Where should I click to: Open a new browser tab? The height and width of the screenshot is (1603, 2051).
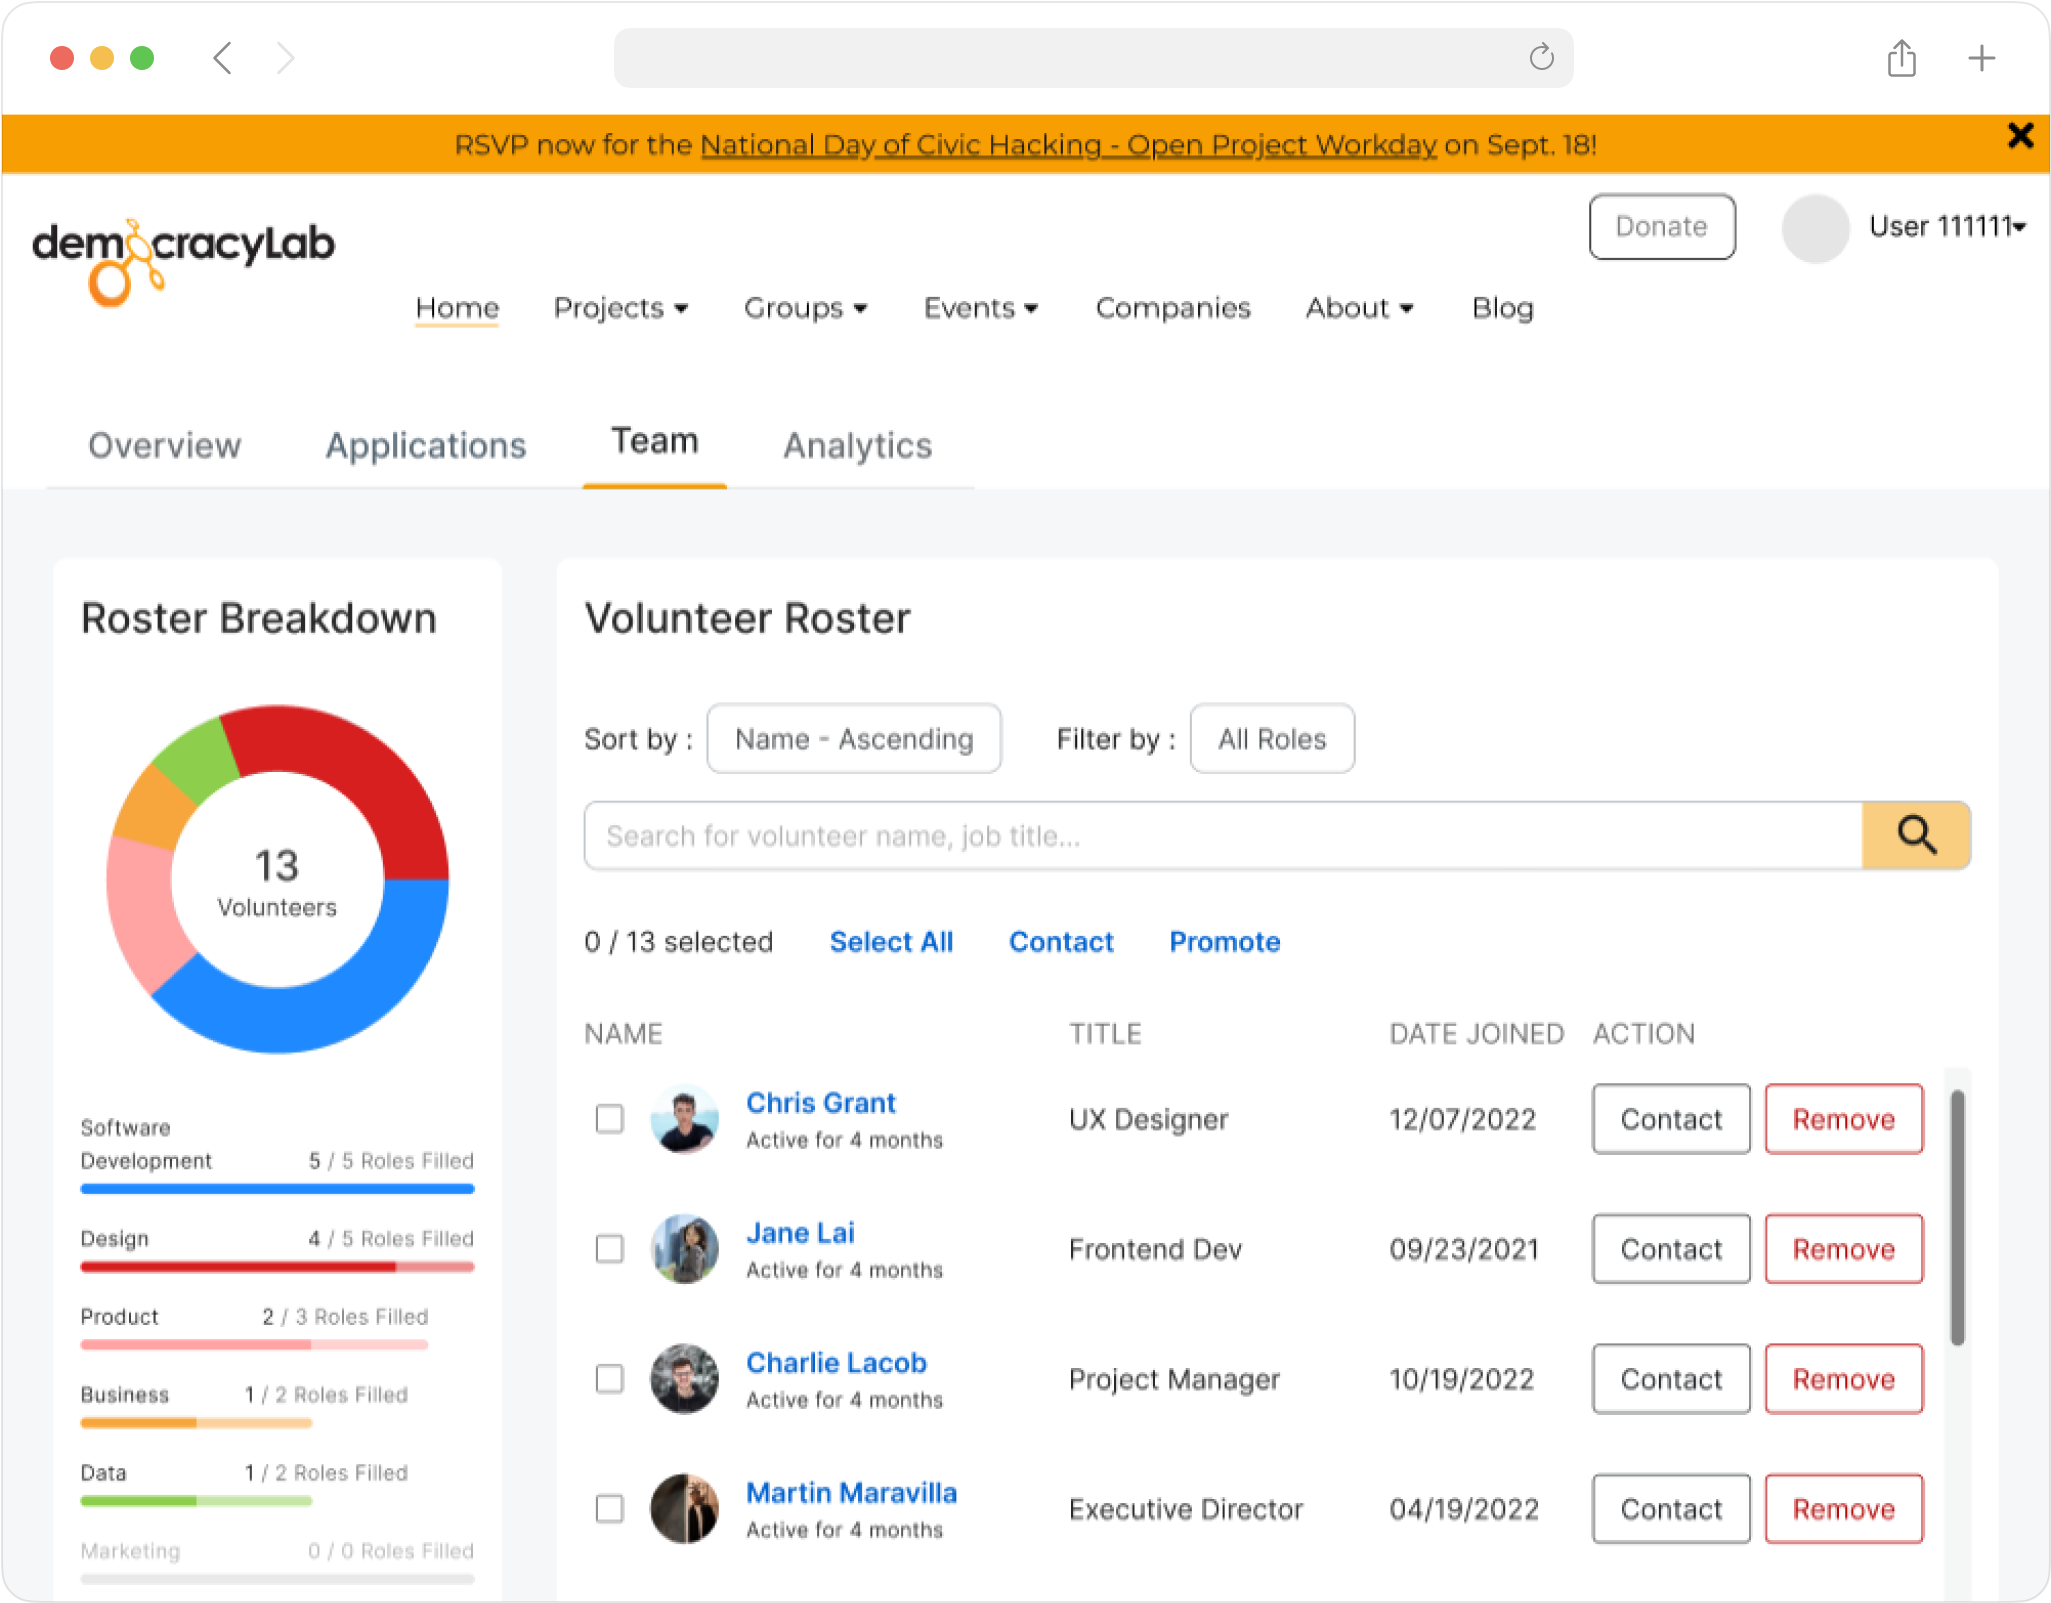(1981, 58)
